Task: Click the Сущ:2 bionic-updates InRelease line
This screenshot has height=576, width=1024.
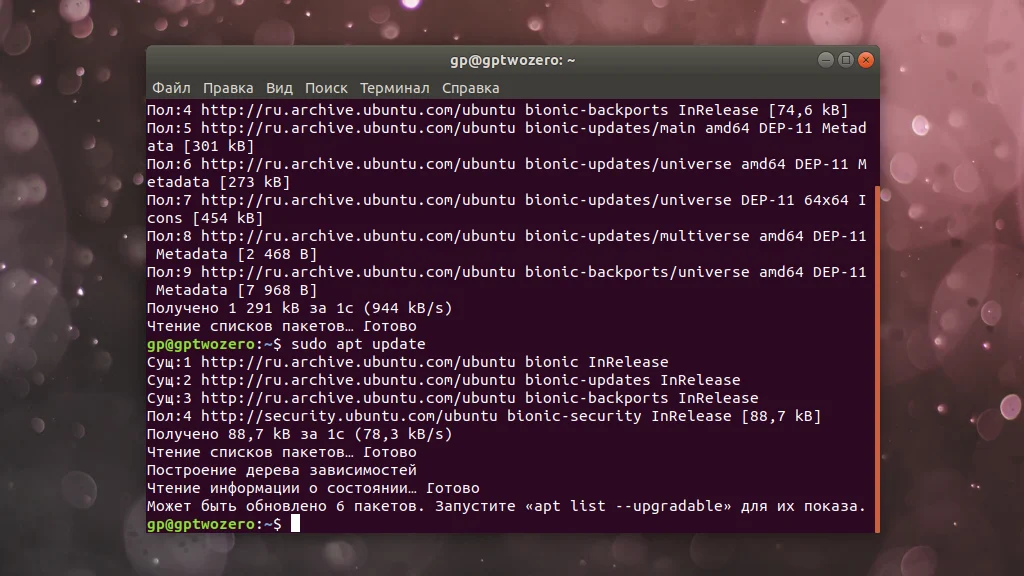Action: (x=443, y=380)
